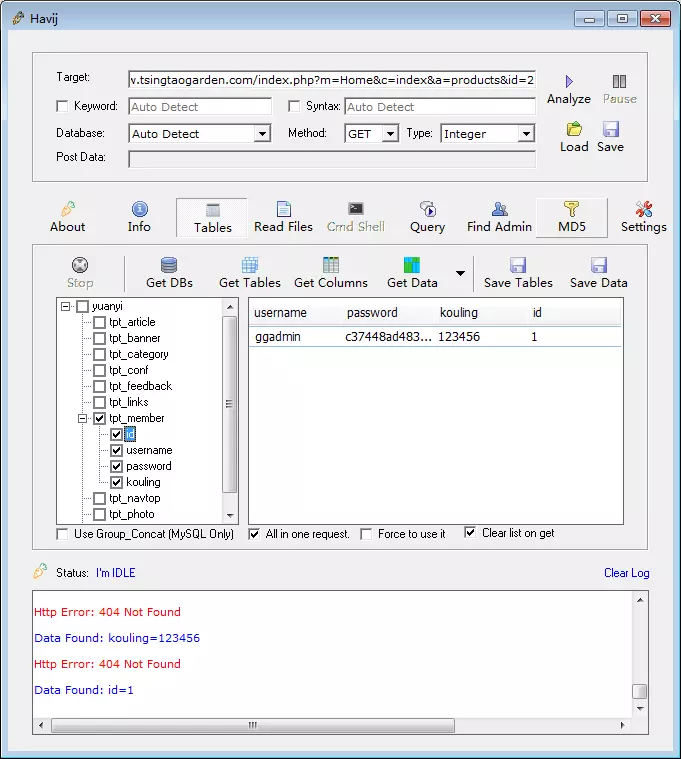Click the Havij title bar carrot icon
Image resolution: width=681 pixels, height=759 pixels.
18,18
